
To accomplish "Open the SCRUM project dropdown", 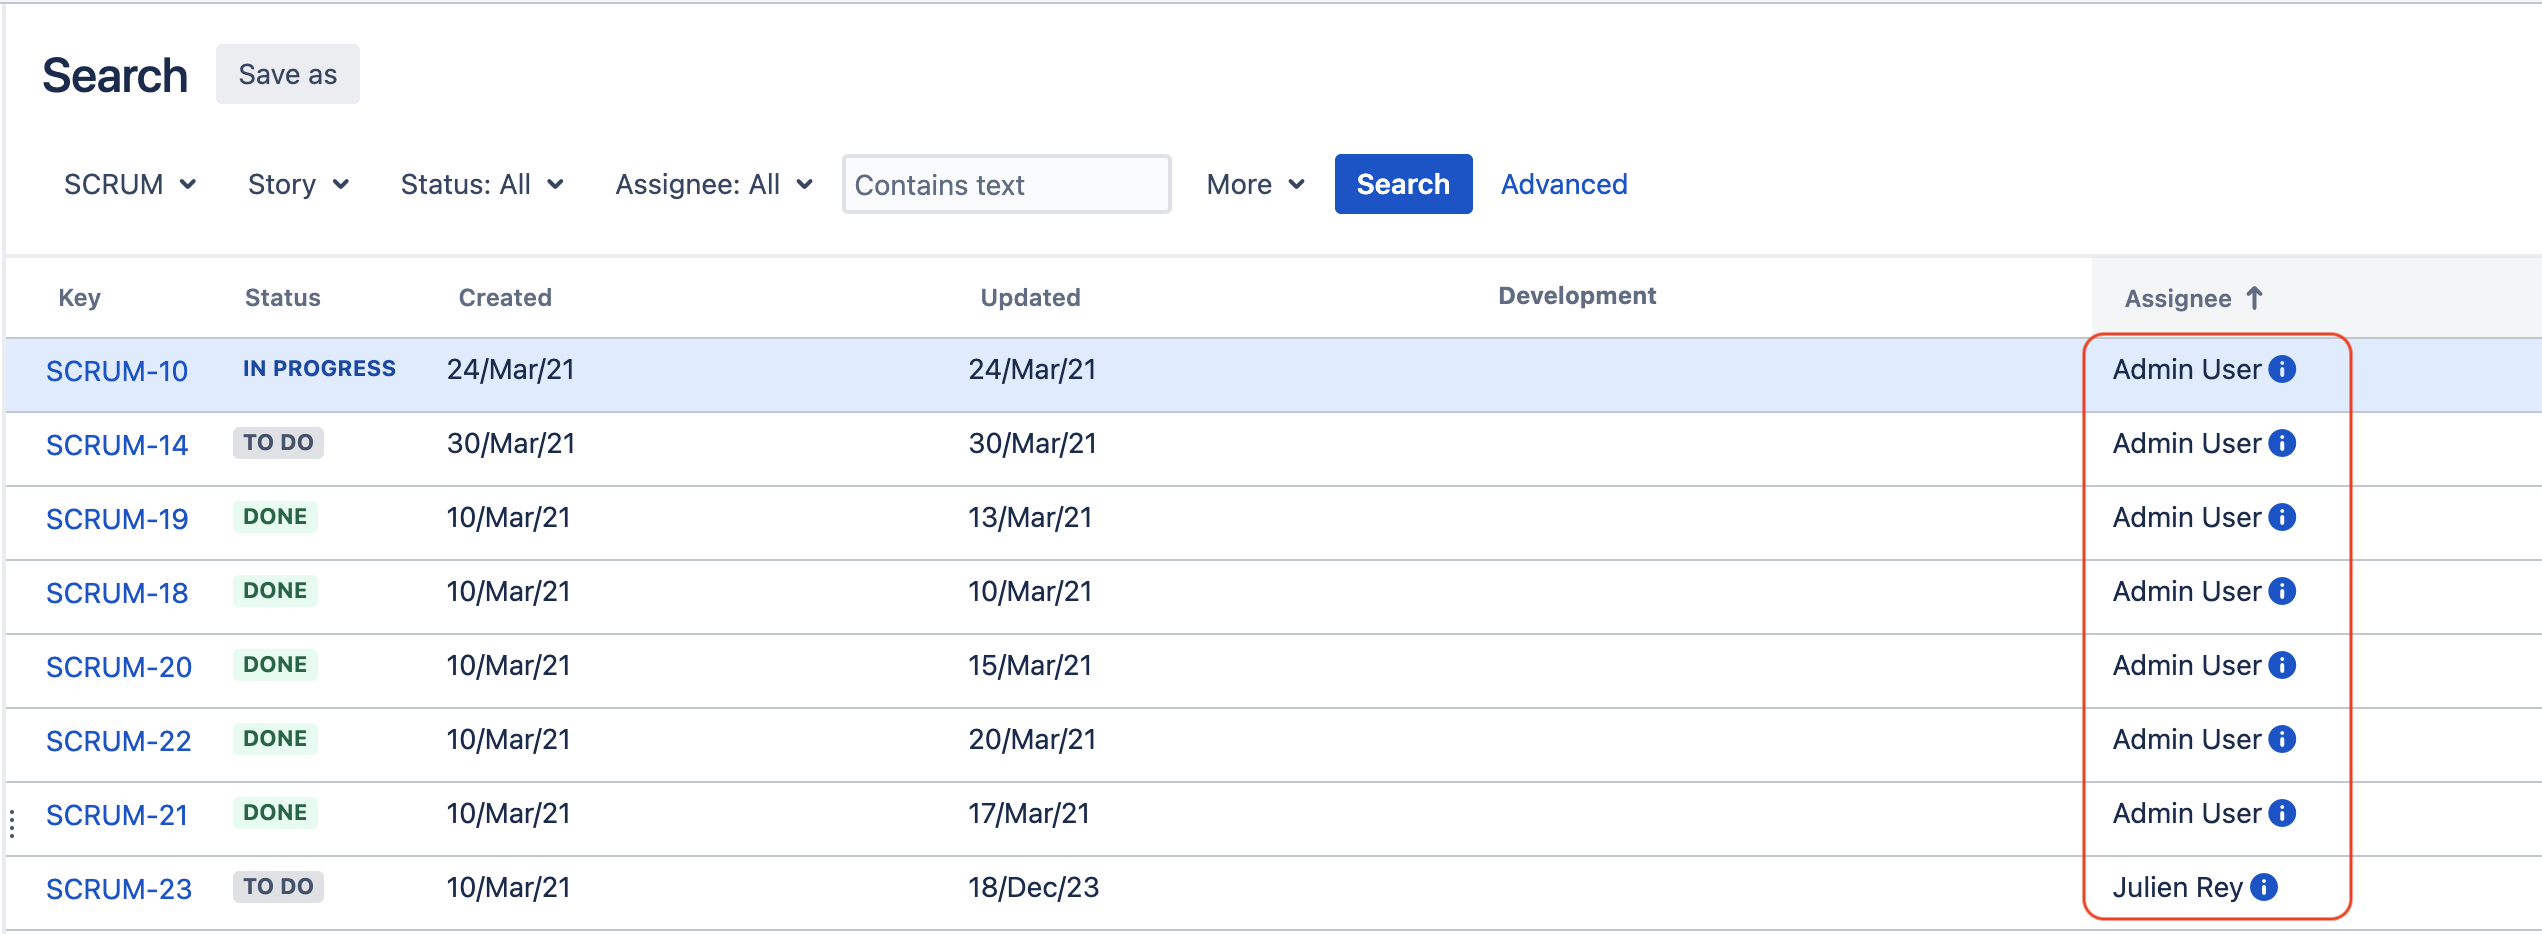I will 129,185.
